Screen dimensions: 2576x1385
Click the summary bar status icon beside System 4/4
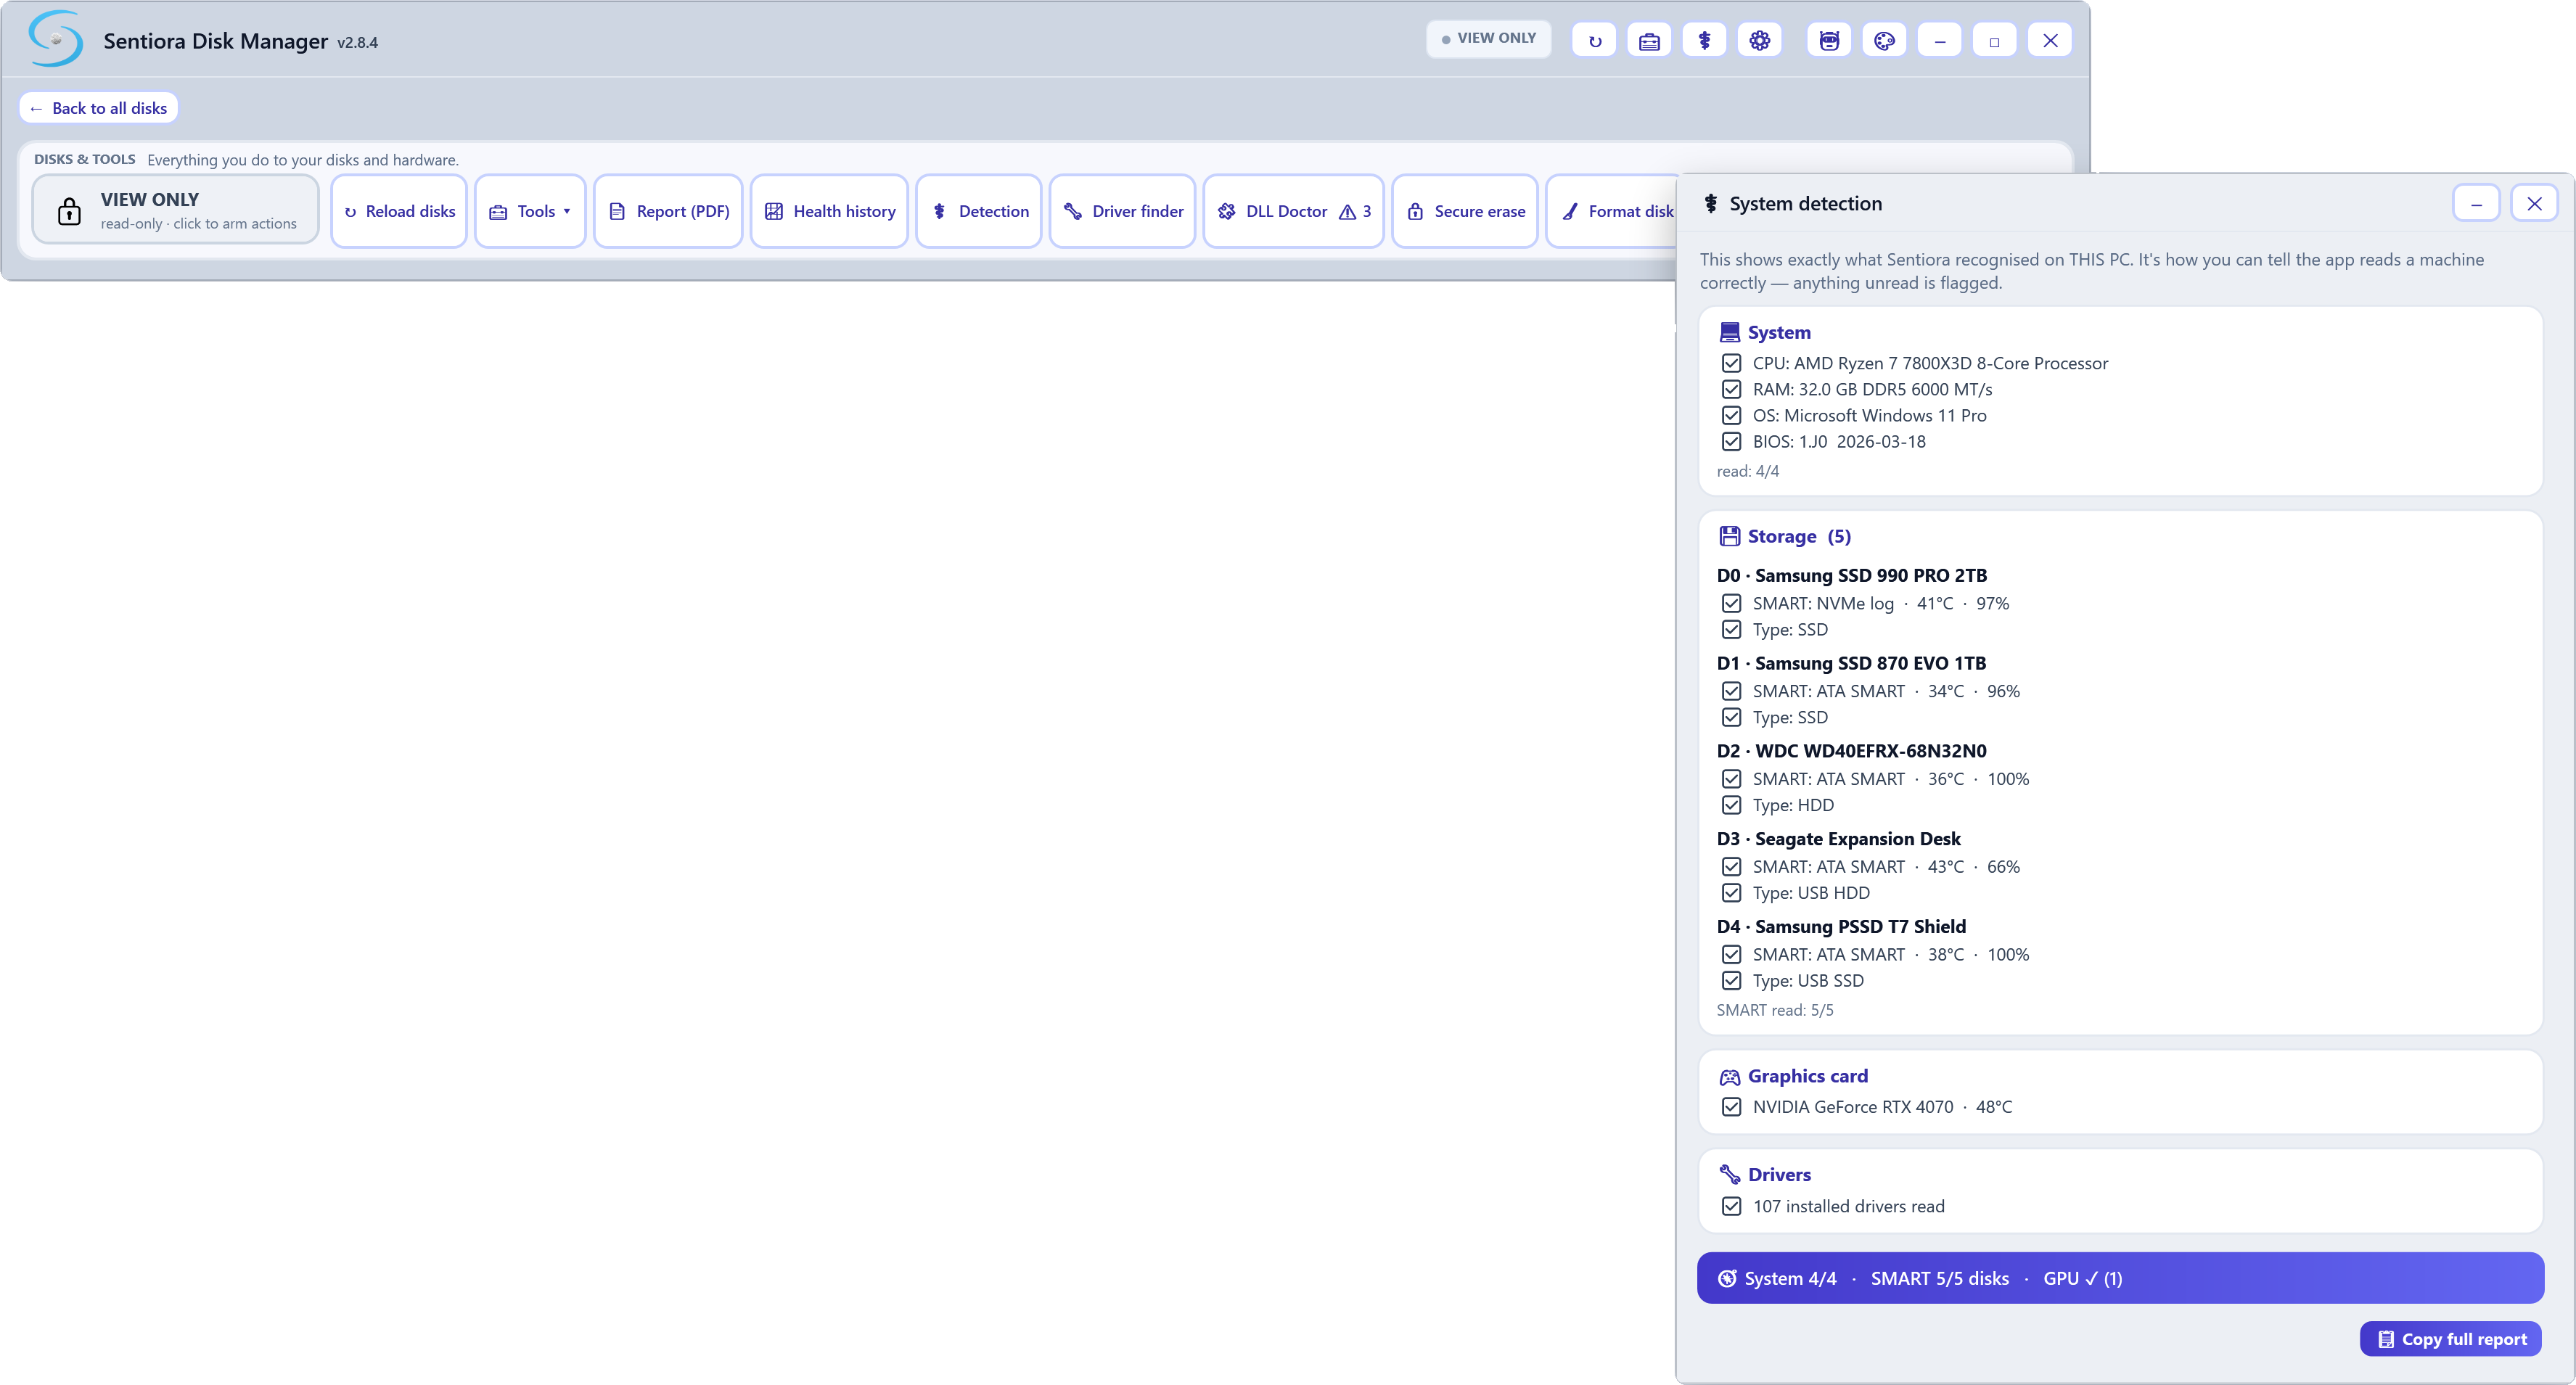(x=1727, y=1278)
